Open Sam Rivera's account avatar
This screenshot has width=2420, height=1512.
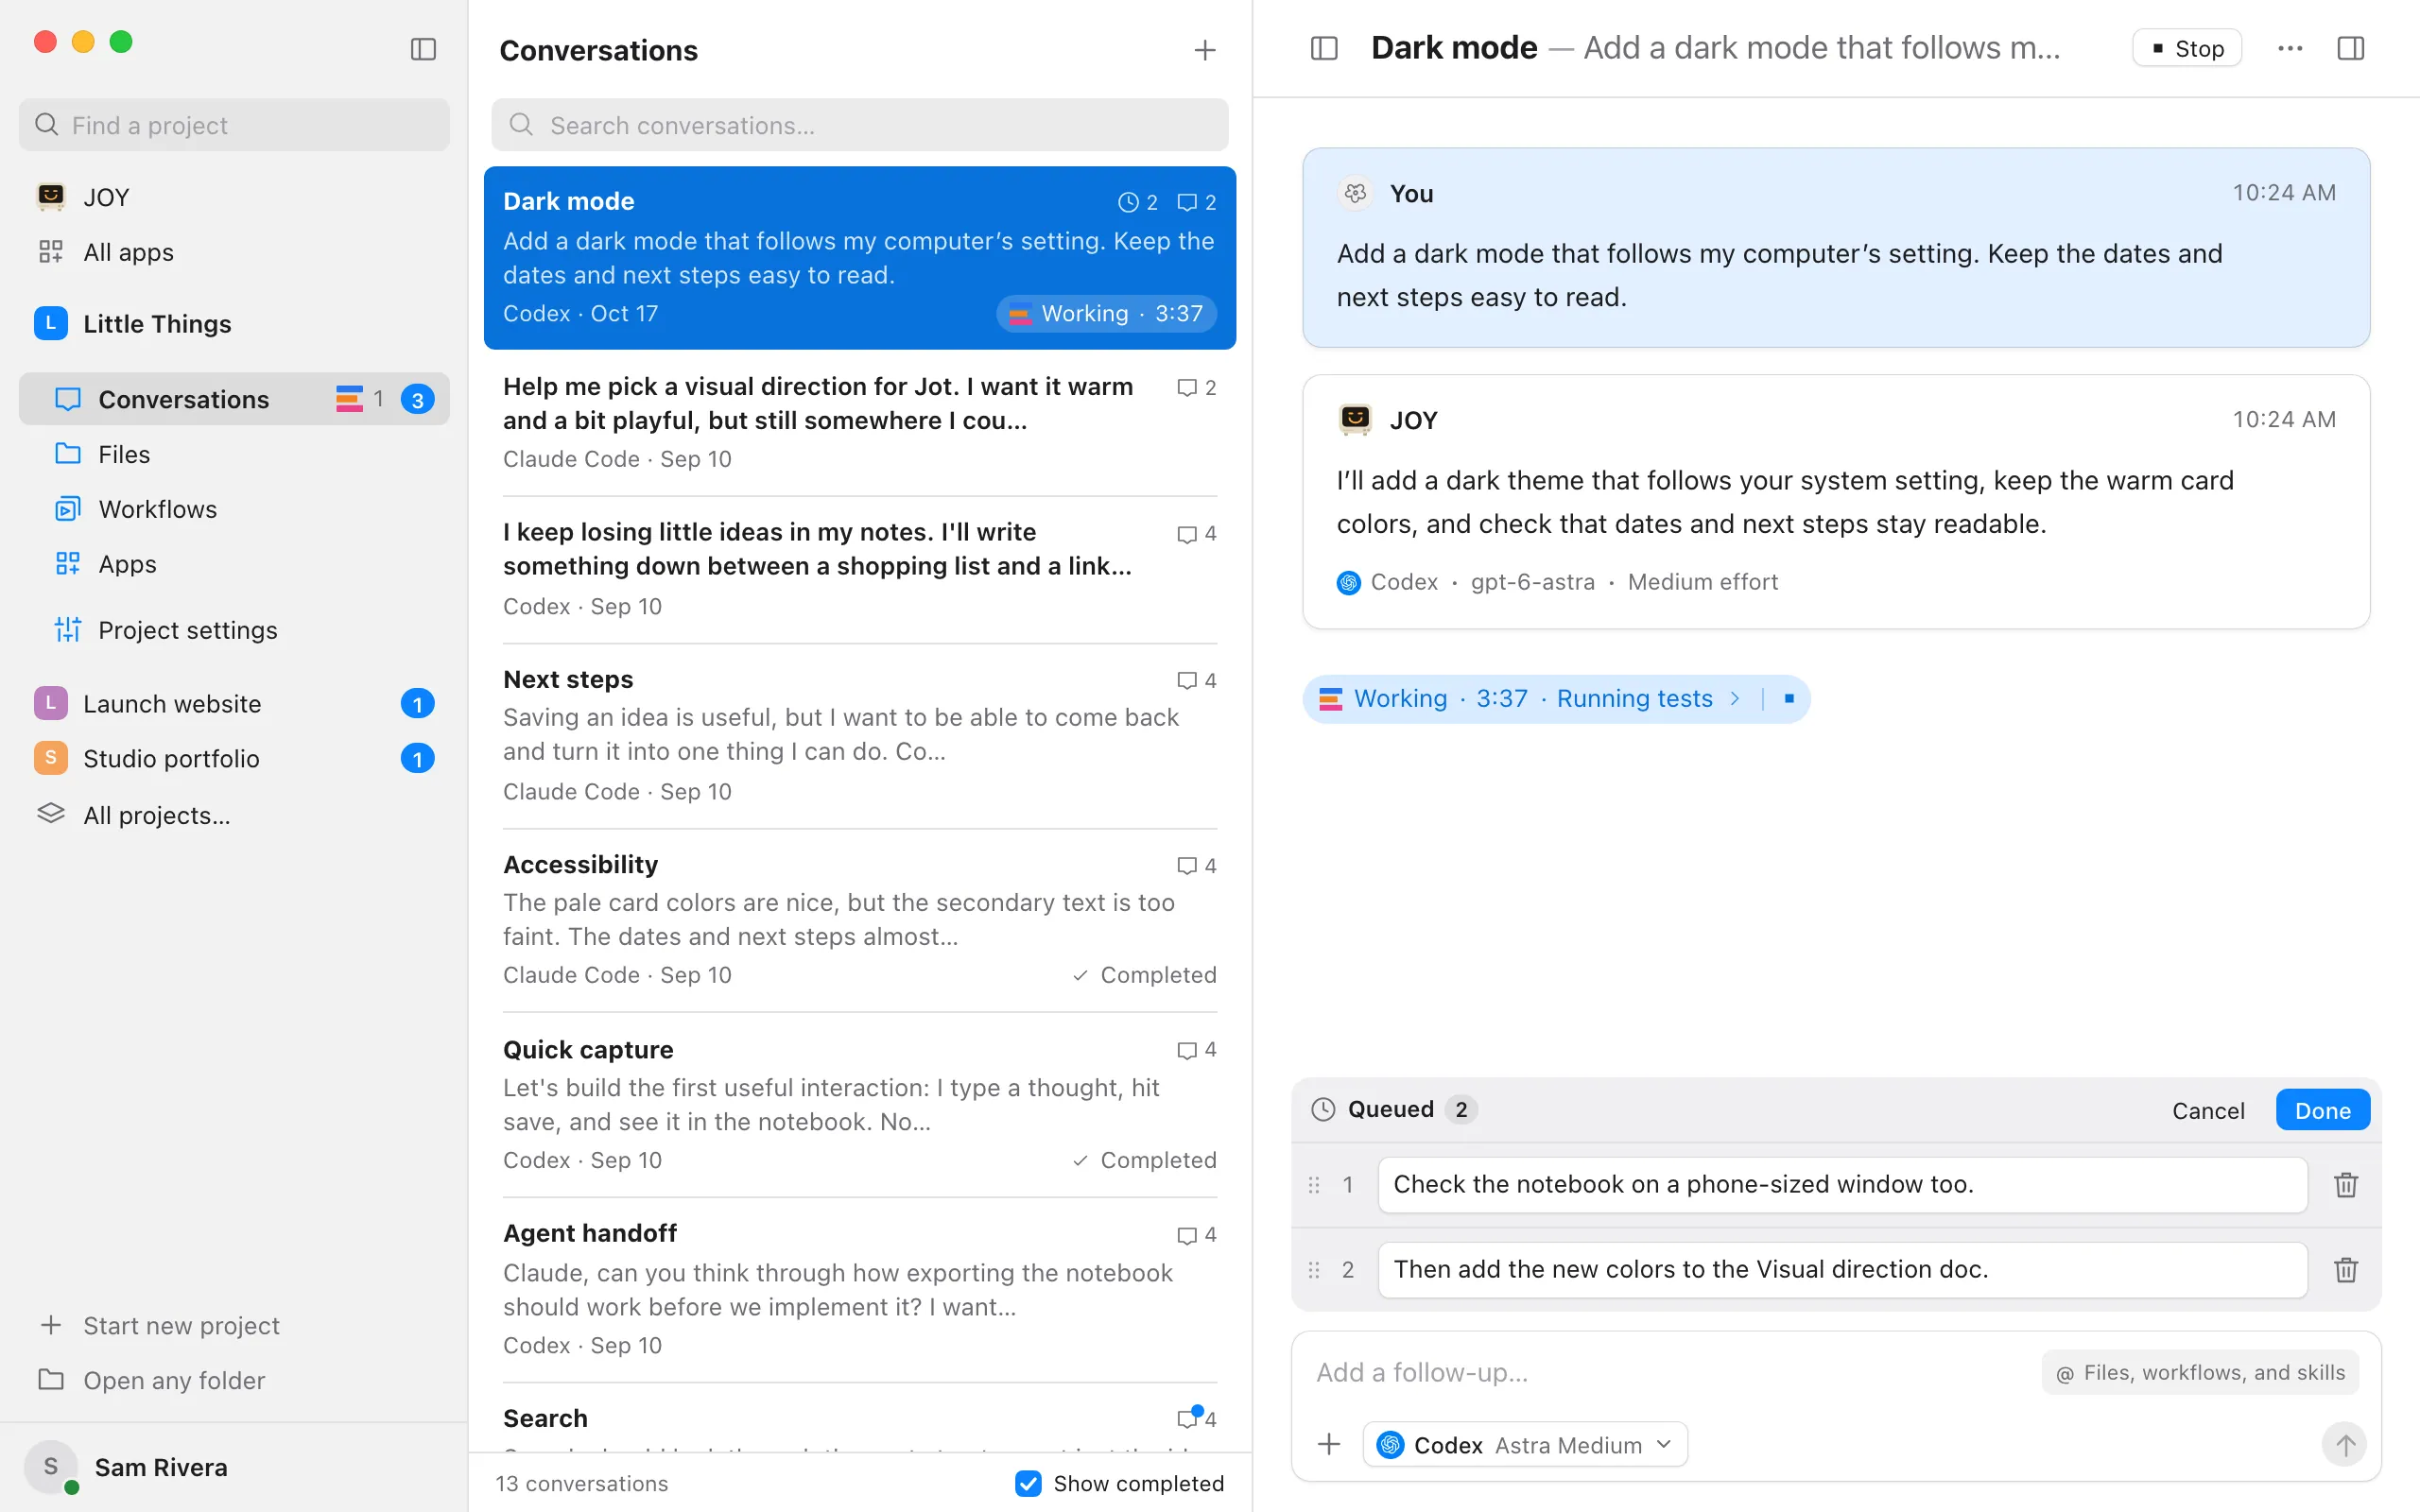pos(51,1467)
